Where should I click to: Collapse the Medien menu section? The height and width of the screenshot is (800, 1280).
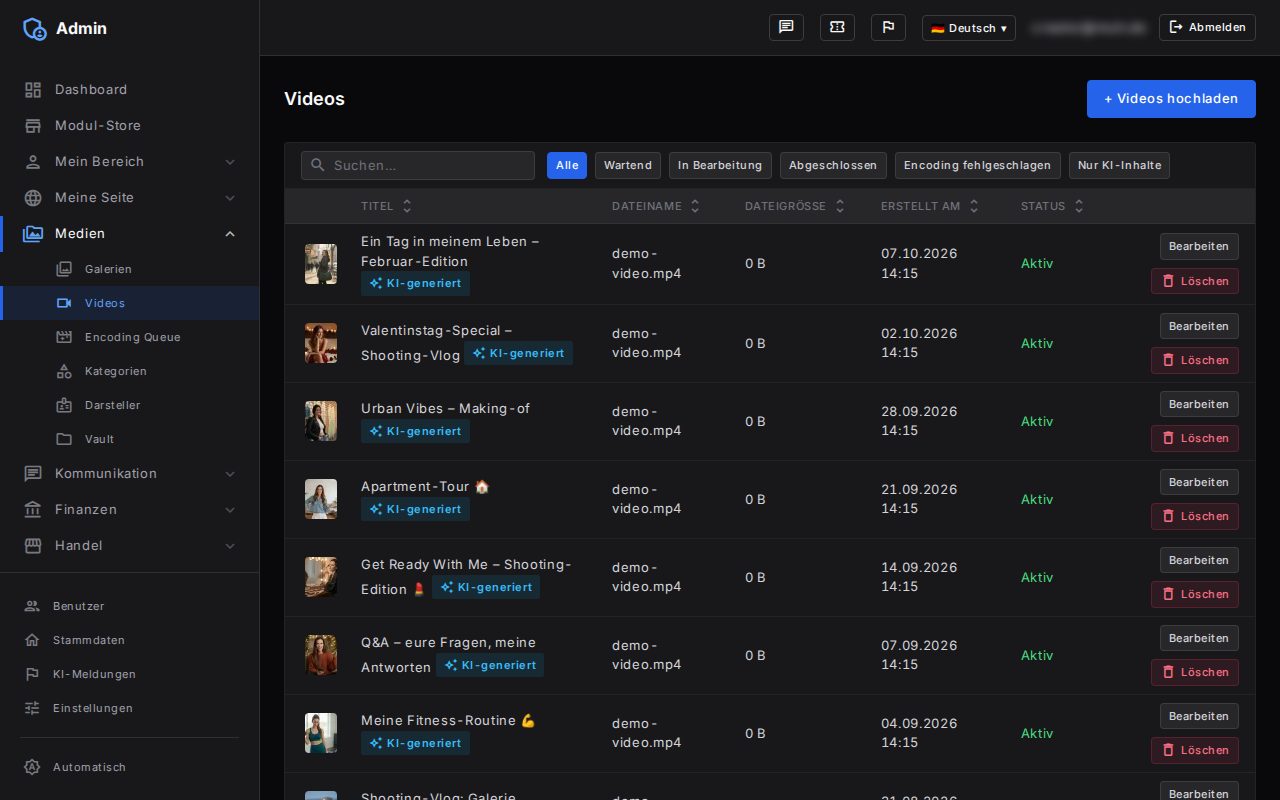(x=130, y=233)
